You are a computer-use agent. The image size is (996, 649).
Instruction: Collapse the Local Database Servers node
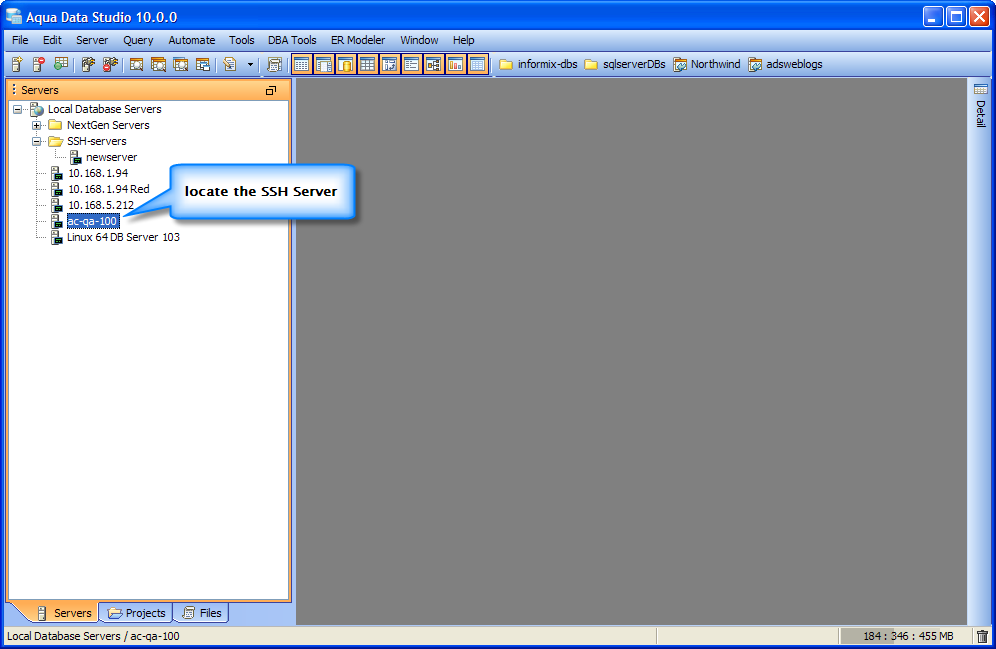pyautogui.click(x=18, y=109)
